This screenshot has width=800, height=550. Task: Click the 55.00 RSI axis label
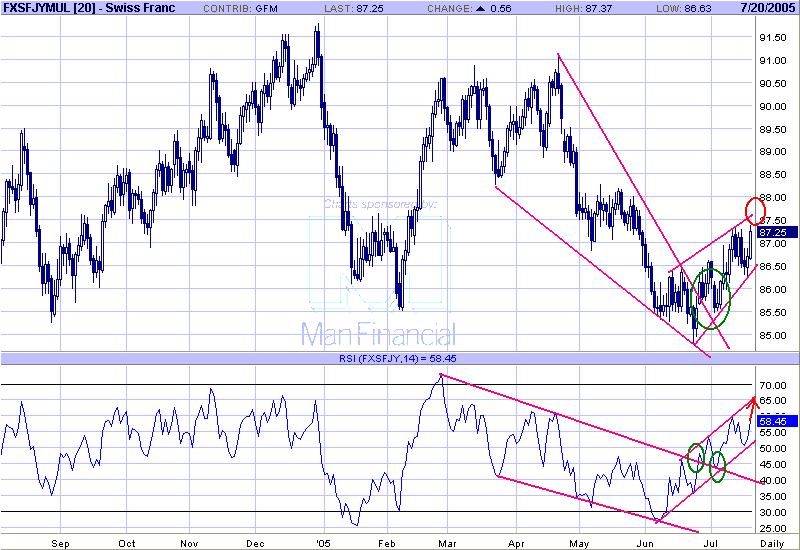pyautogui.click(x=772, y=433)
